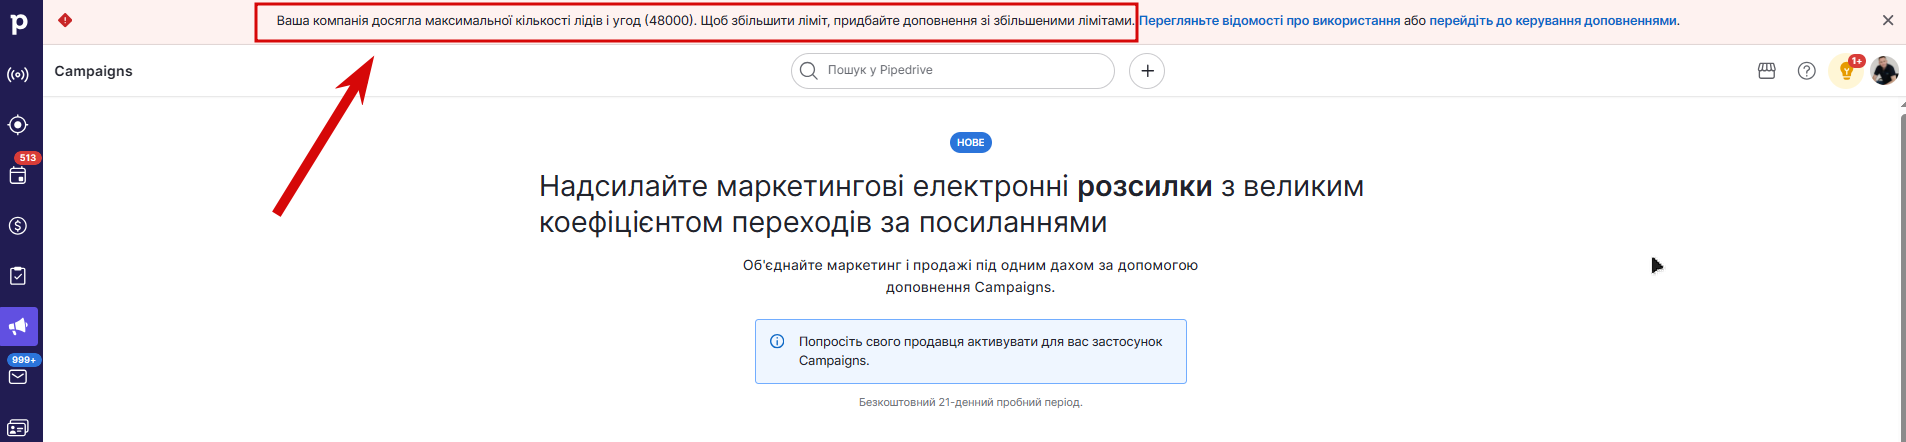Click the red warning diamond icon
Screen dimensions: 1906x442
click(x=65, y=20)
